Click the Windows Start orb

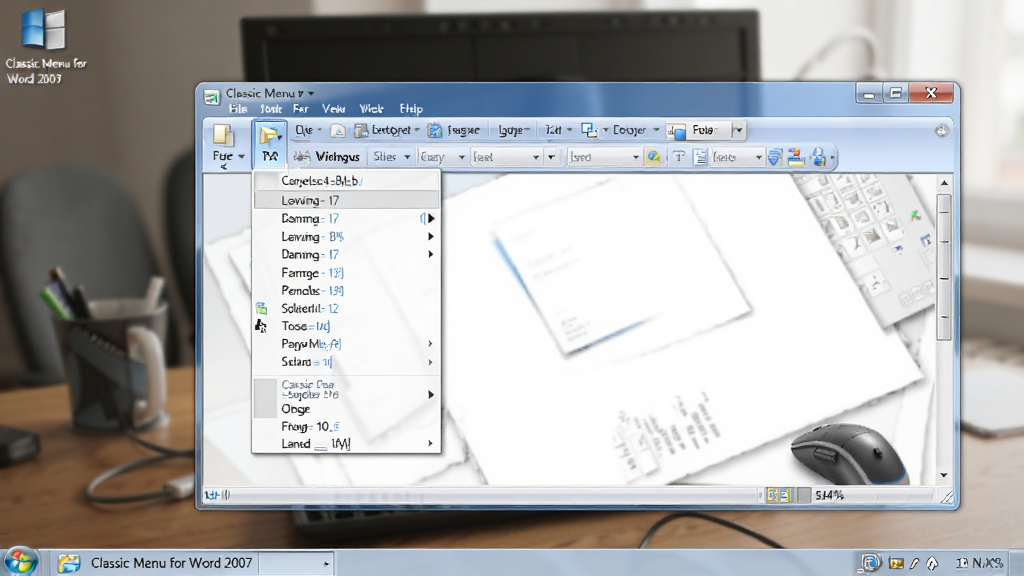(x=20, y=562)
